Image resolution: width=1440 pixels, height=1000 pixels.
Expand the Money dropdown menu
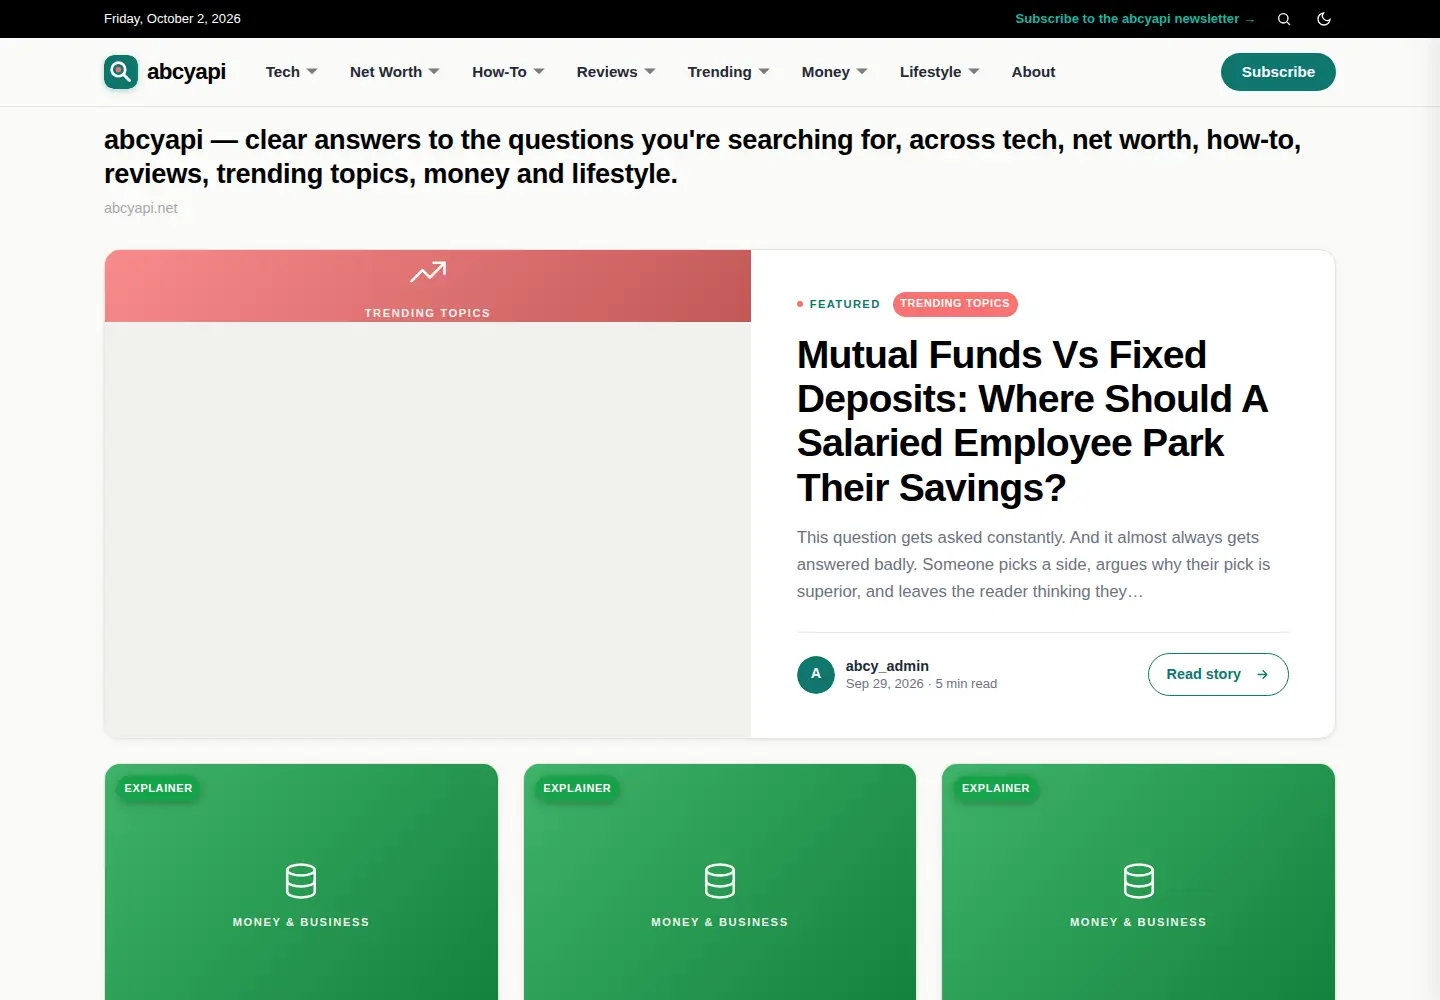point(834,72)
